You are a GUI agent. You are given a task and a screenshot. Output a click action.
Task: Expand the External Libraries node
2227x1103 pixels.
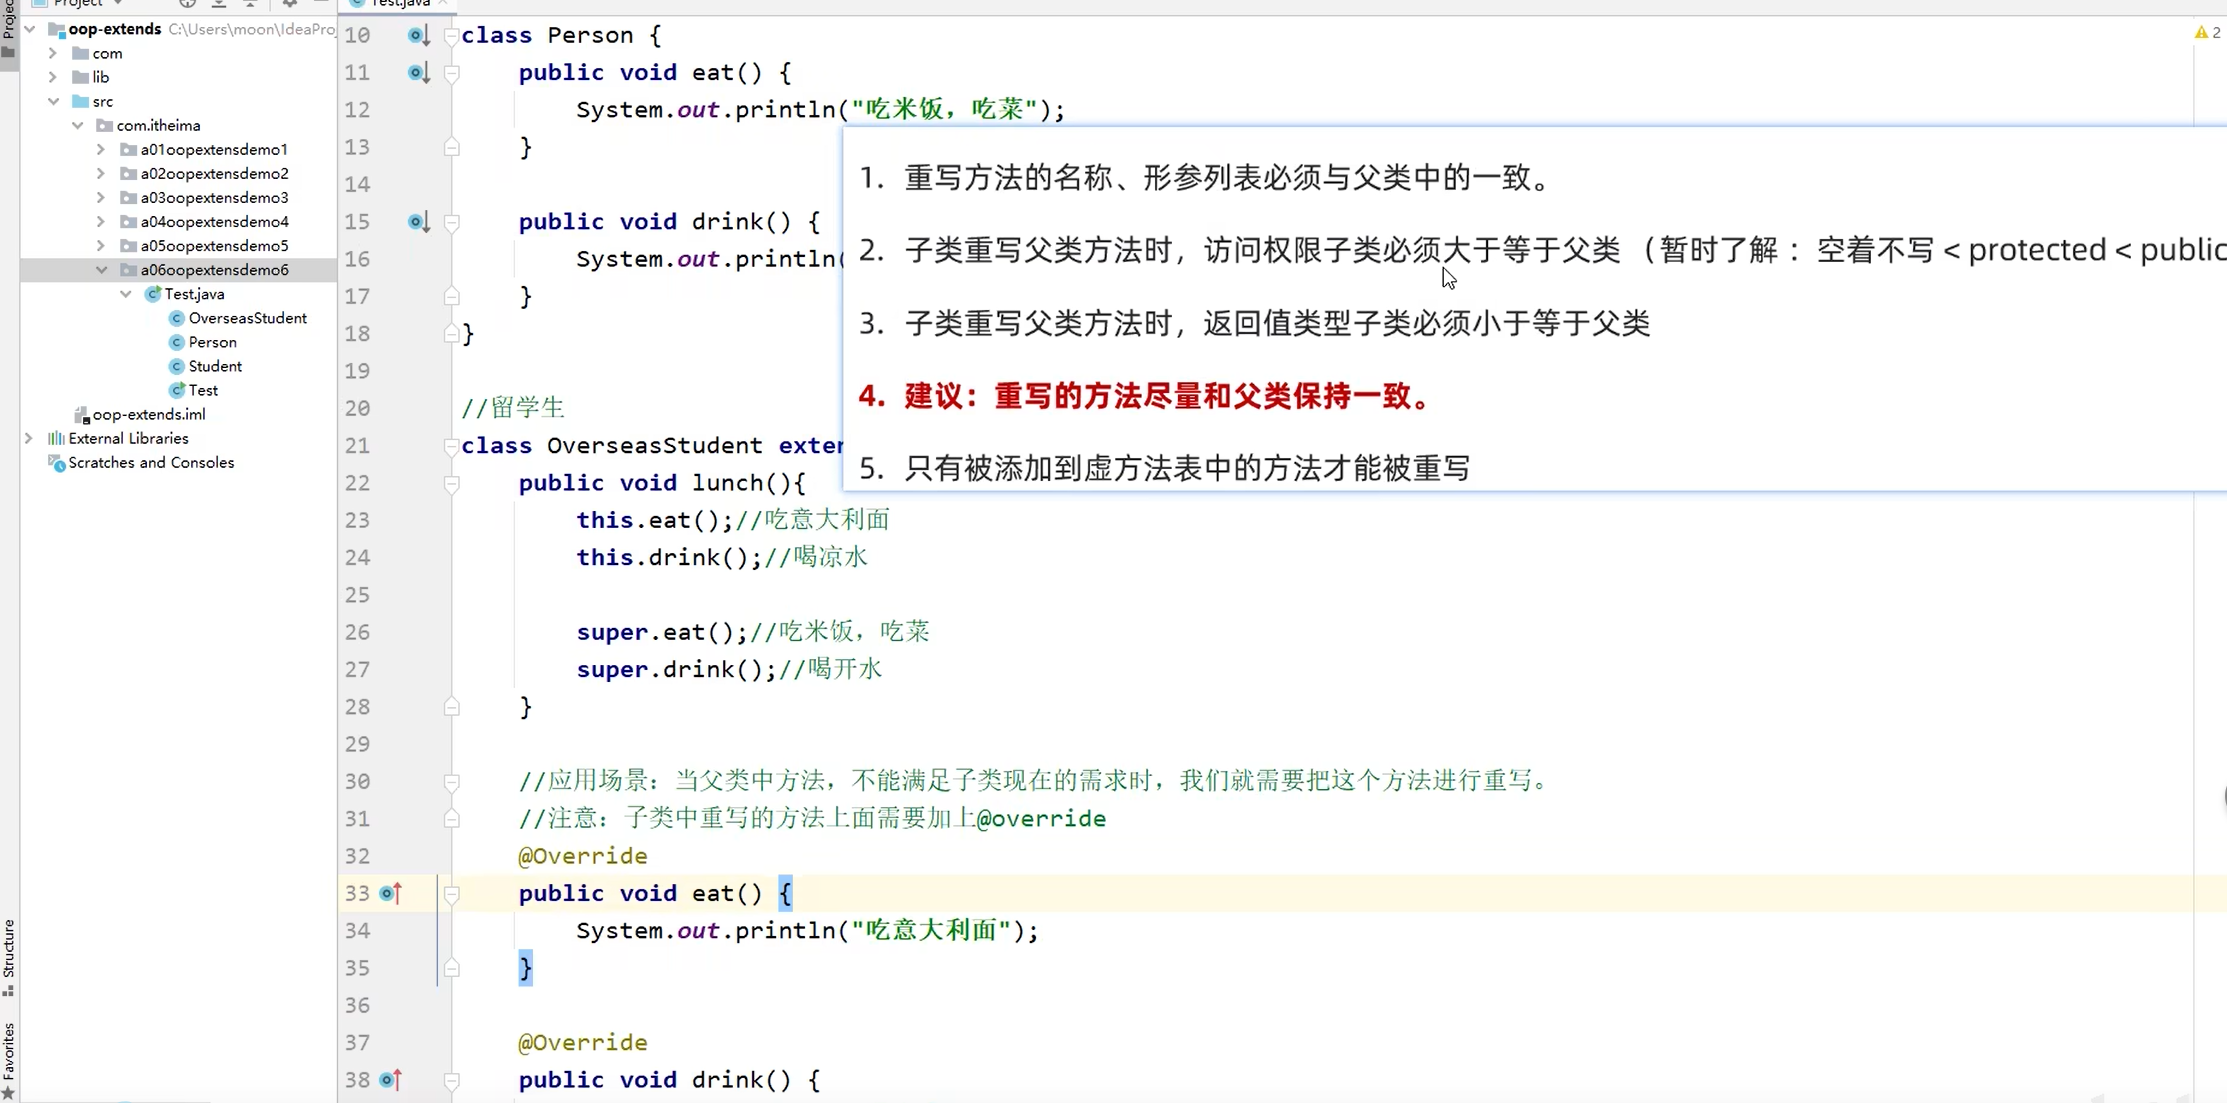click(x=29, y=438)
